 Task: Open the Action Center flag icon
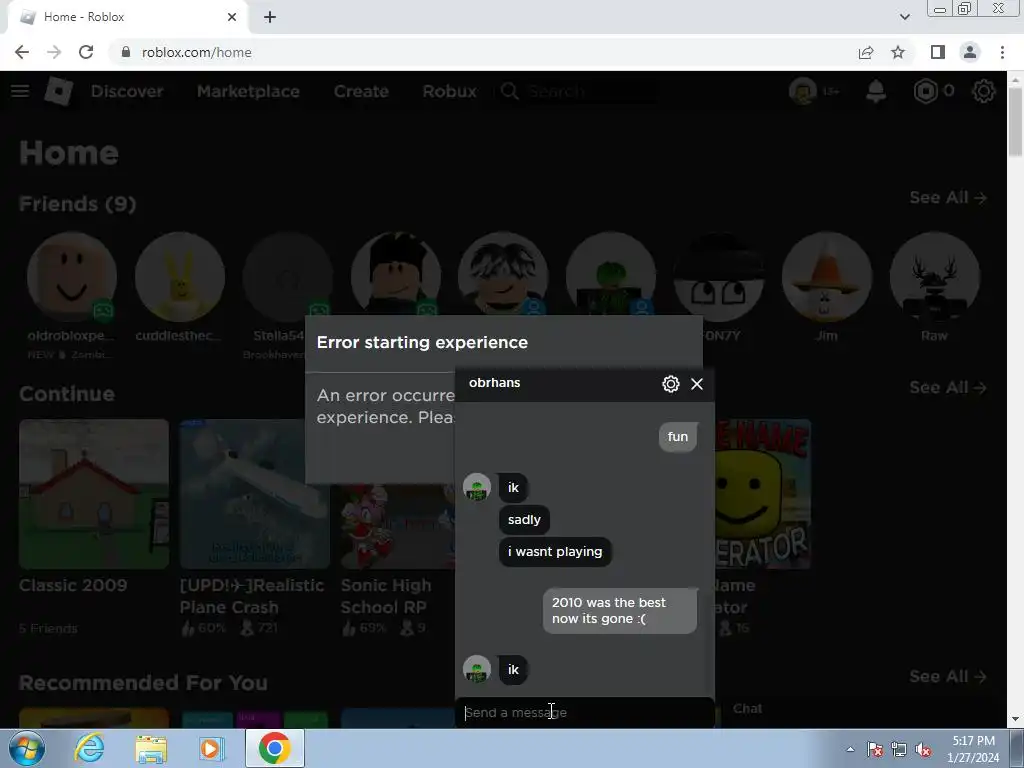pyautogui.click(x=875, y=750)
